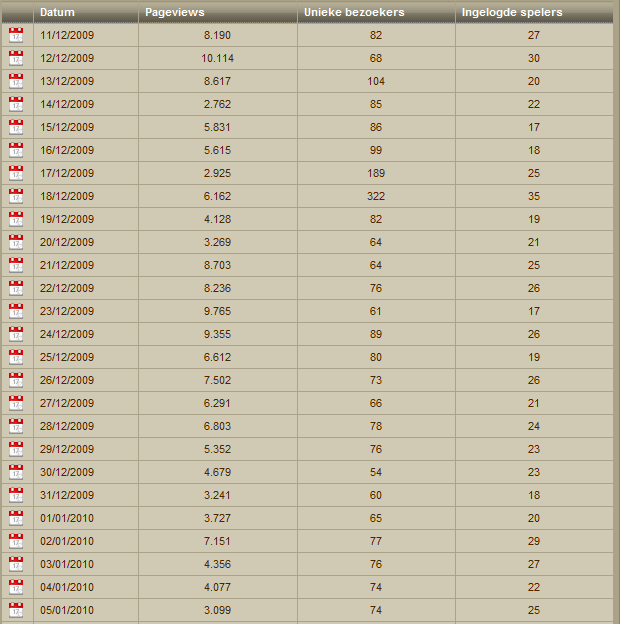
Task: Open the calendar icon beside 24/12/2009
Action: coord(16,334)
